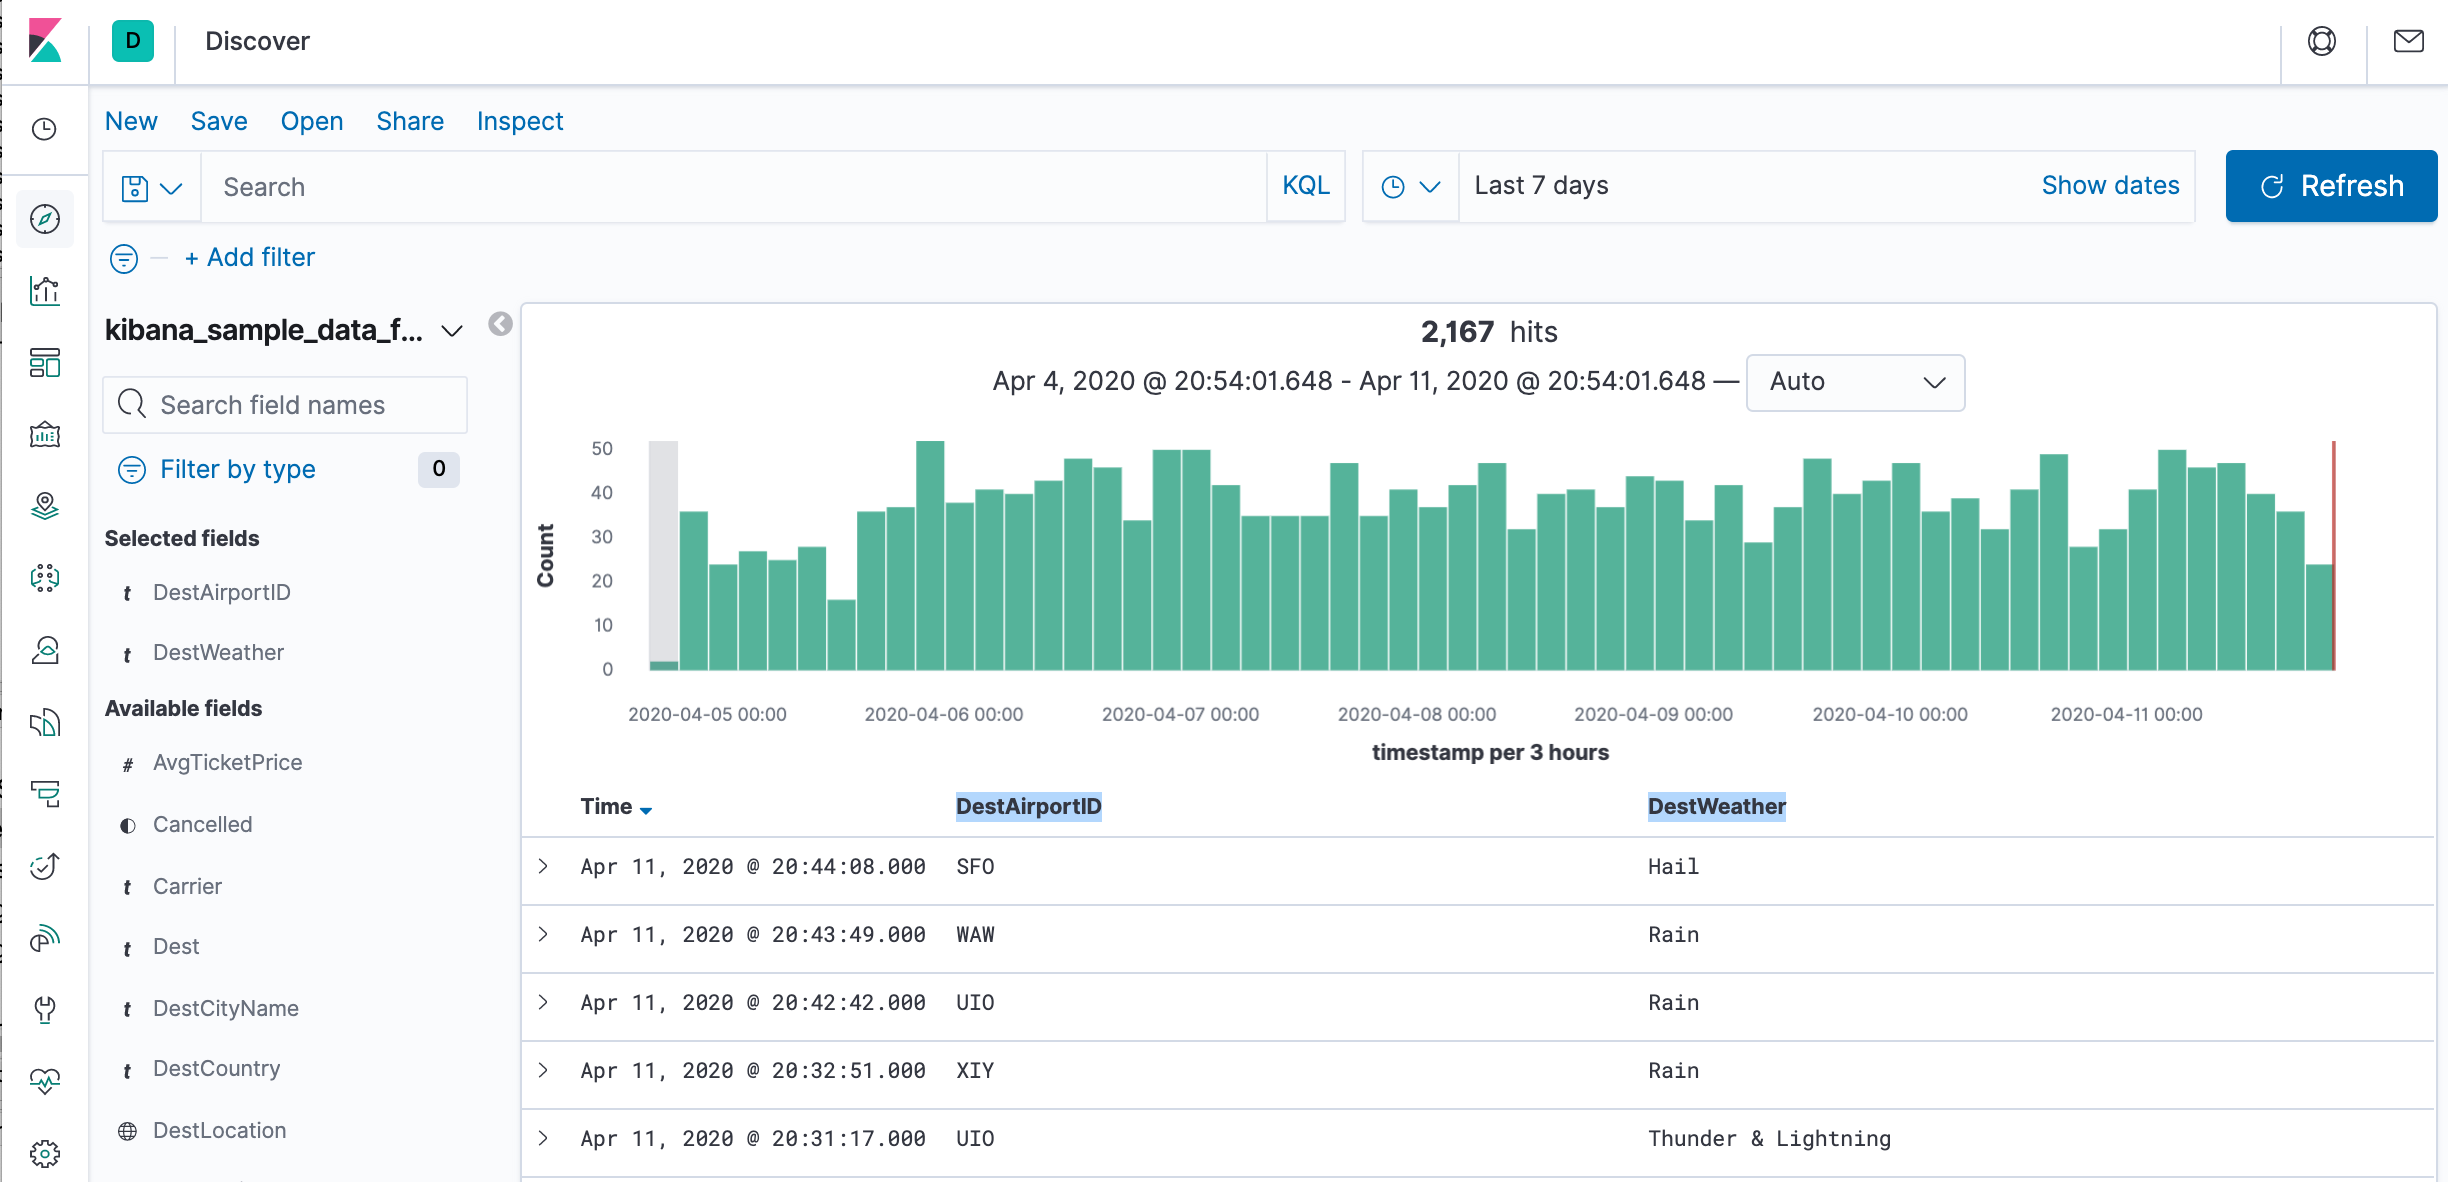Click the Thunder & Lightning cell
This screenshot has width=2448, height=1182.
tap(1769, 1138)
